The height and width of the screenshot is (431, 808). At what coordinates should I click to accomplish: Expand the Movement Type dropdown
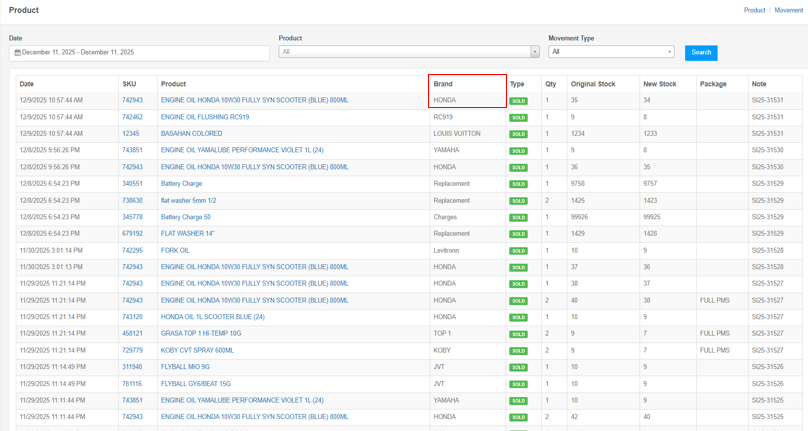611,52
